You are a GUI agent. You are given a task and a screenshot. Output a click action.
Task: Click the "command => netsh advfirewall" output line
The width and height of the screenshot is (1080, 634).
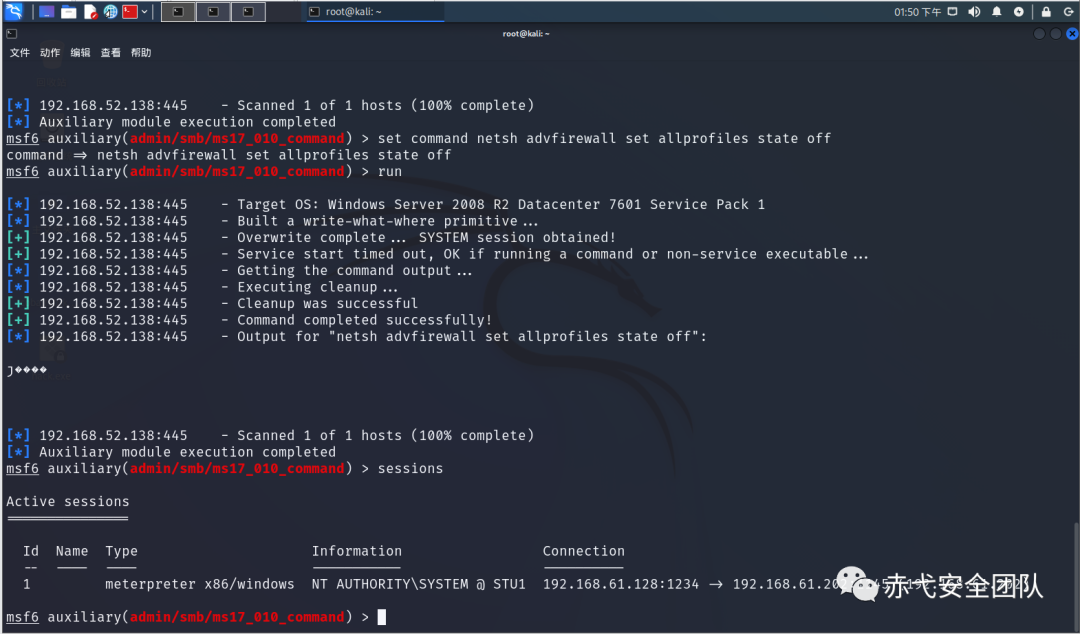pos(229,155)
